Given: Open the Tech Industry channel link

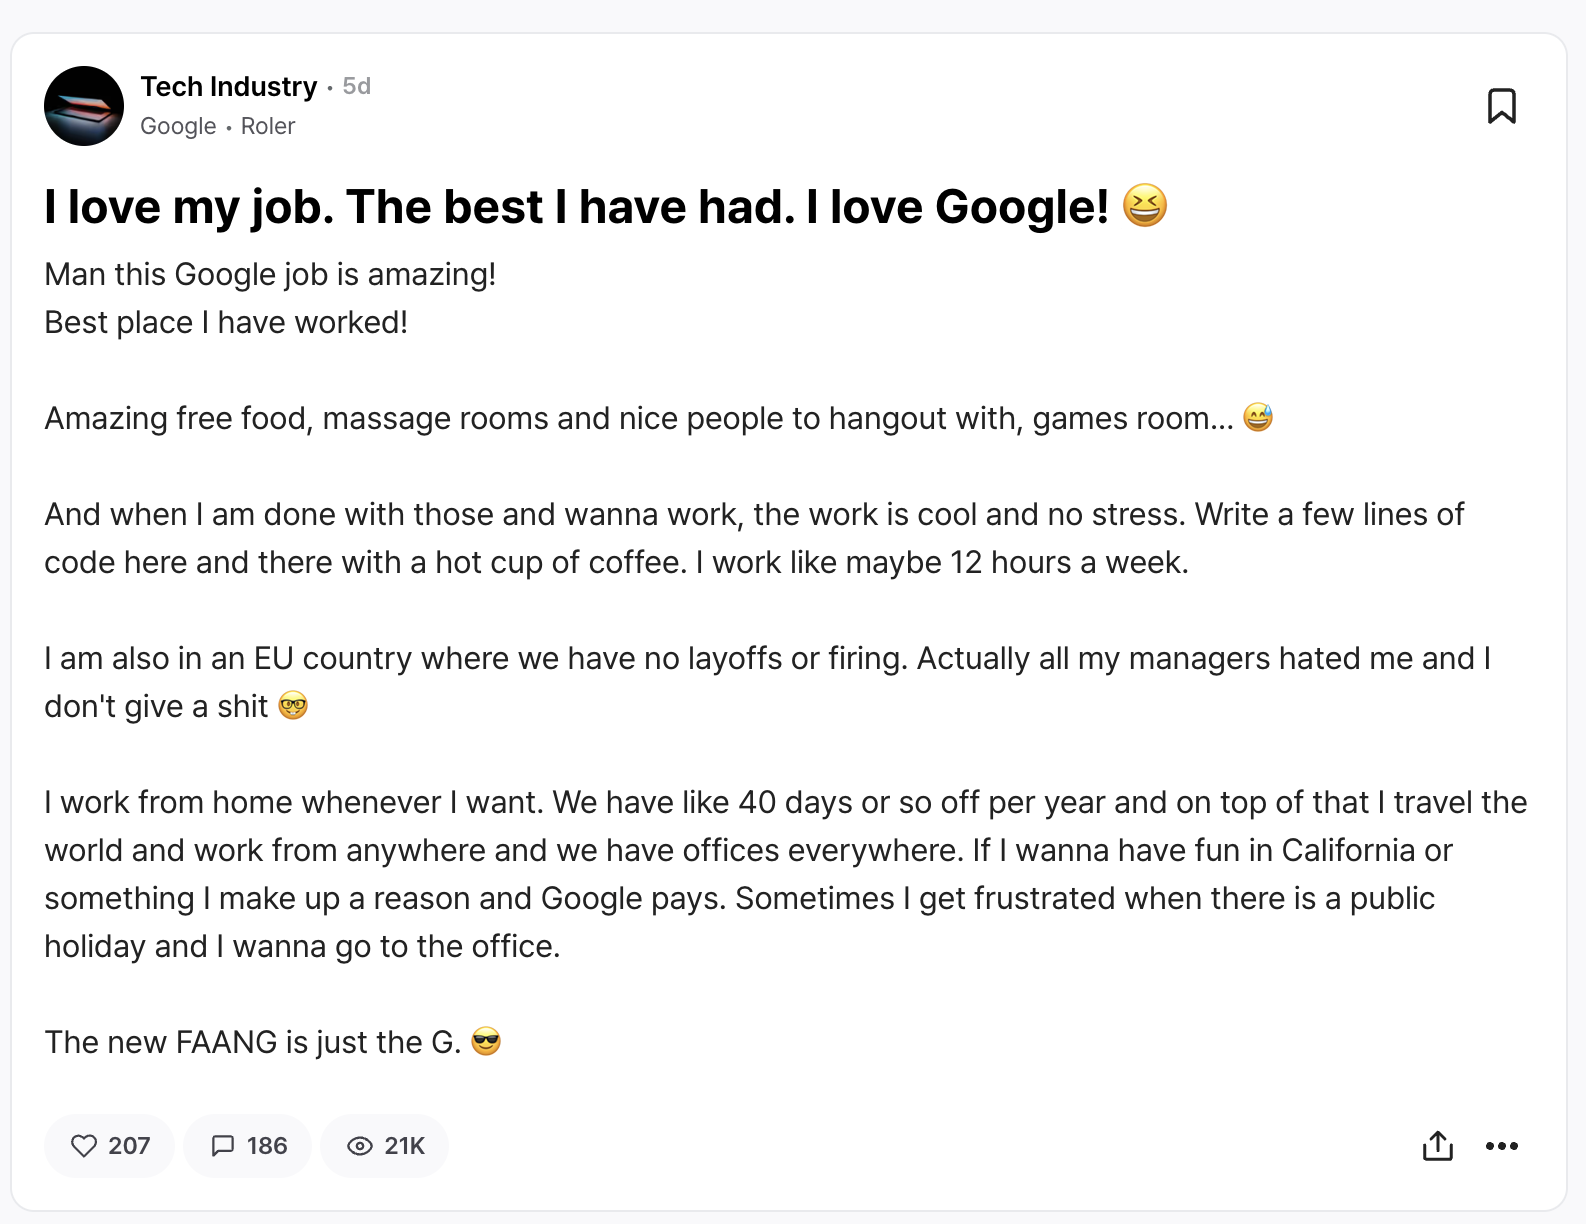Looking at the screenshot, I should pos(228,87).
